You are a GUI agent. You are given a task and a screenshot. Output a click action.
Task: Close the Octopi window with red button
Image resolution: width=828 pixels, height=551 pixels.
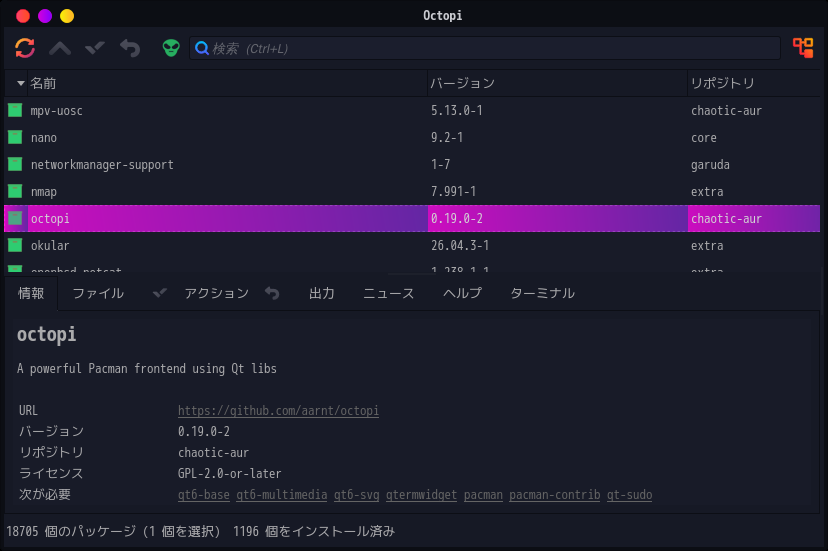point(23,16)
